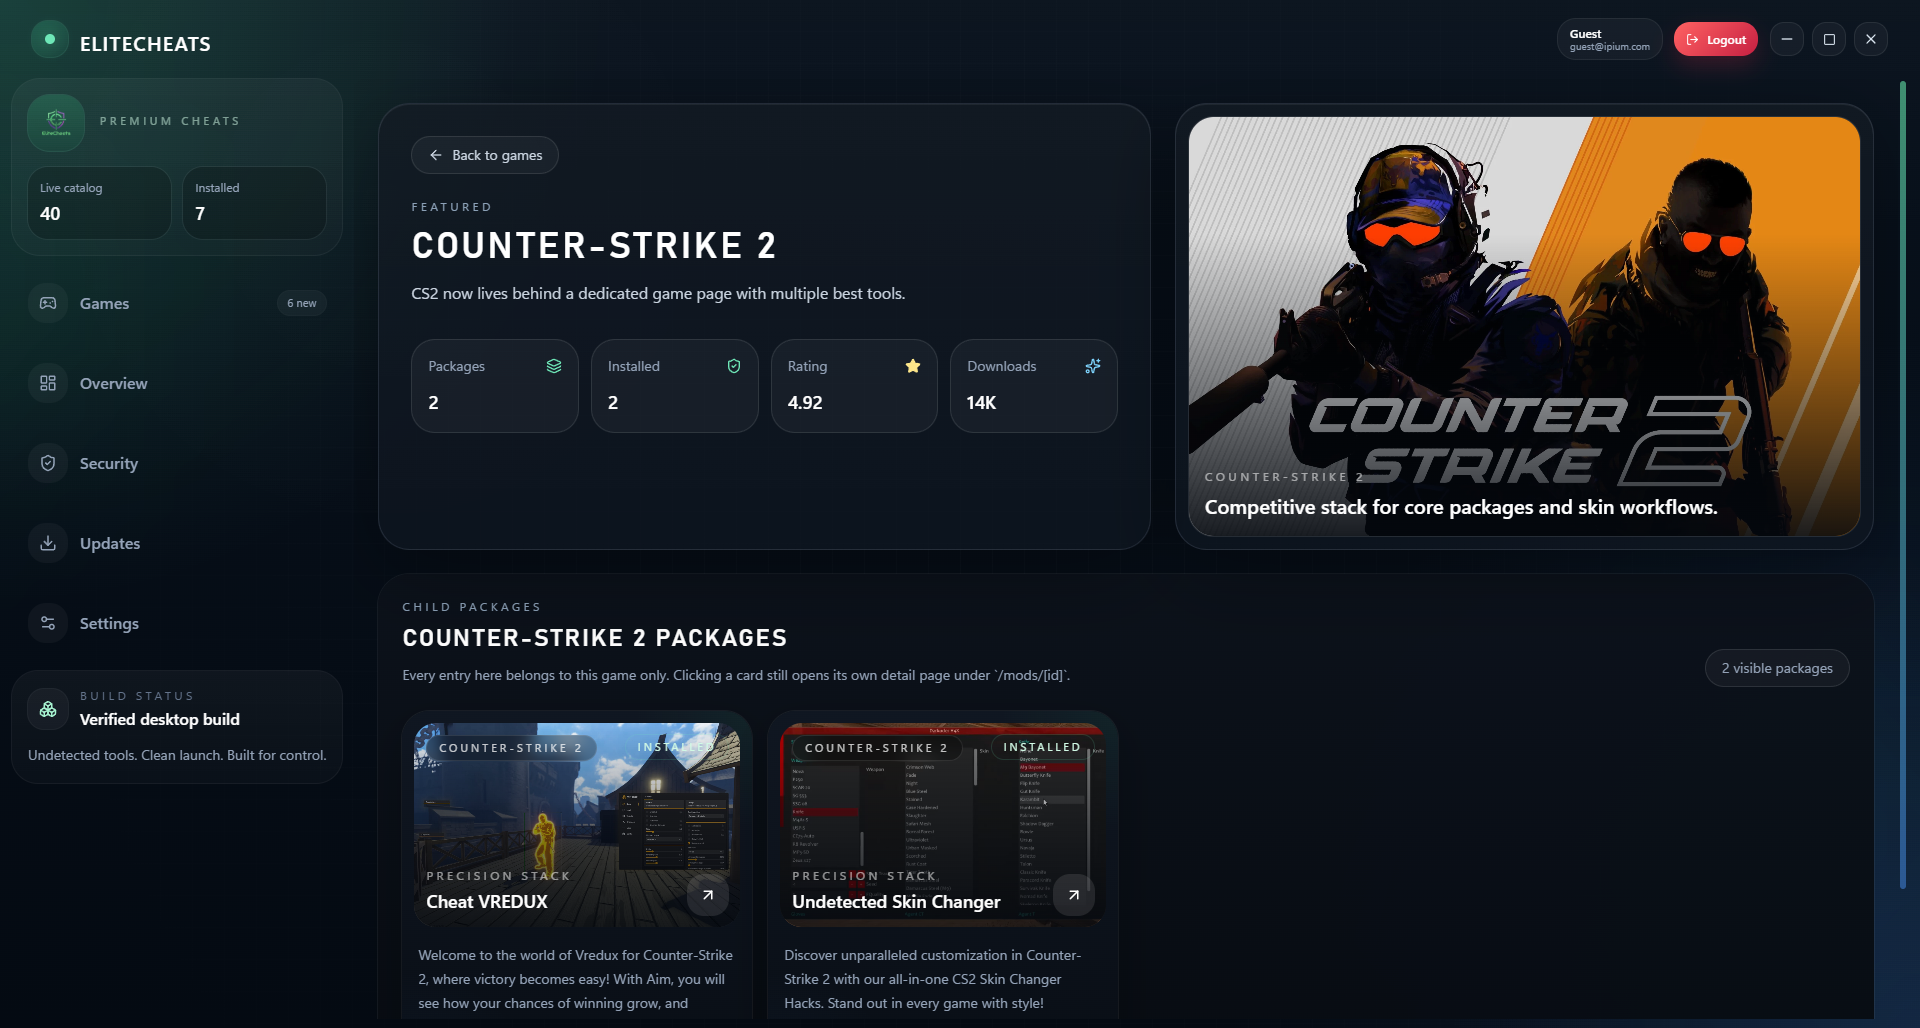Close the EliteCheats window
This screenshot has height=1028, width=1920.
pos(1871,40)
